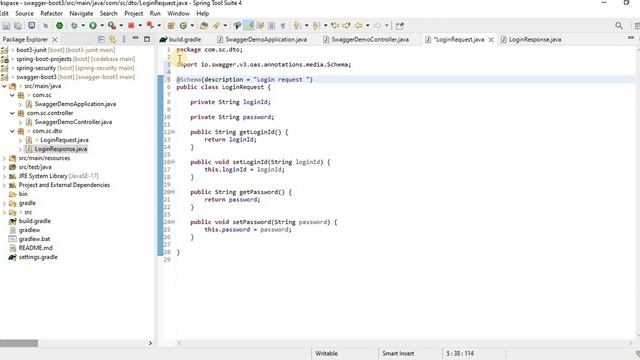Fold the getPassword method at line 20

click(x=173, y=192)
